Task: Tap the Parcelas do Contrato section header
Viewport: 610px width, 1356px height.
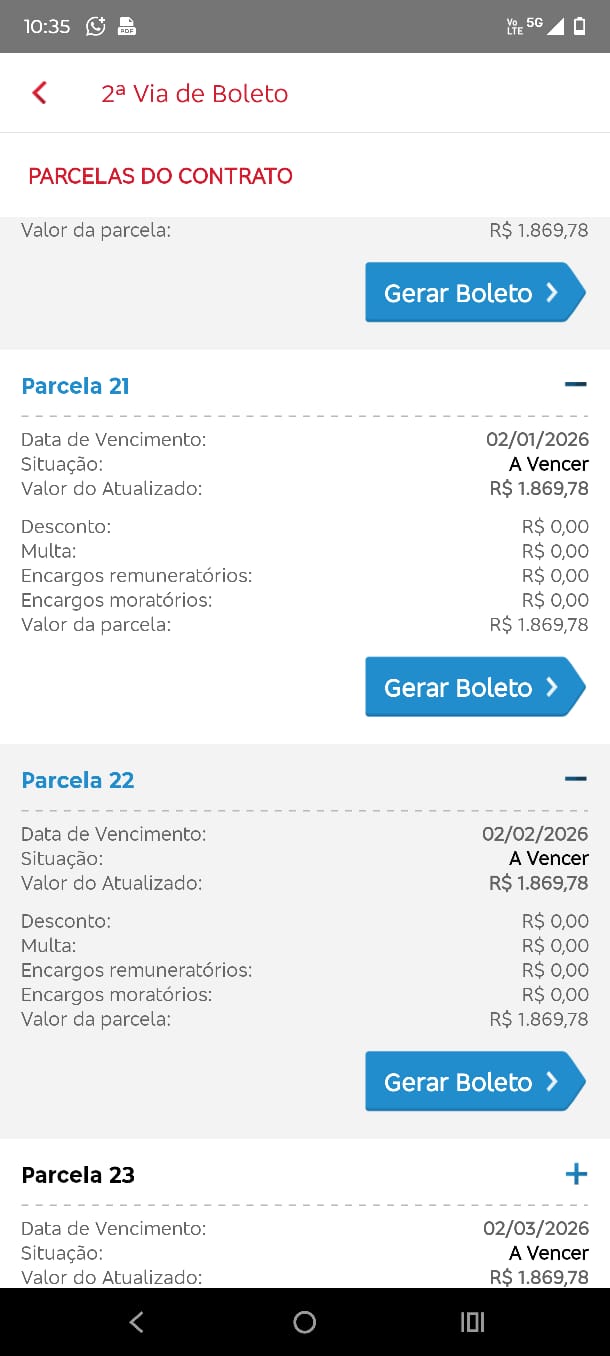Action: pyautogui.click(x=160, y=176)
